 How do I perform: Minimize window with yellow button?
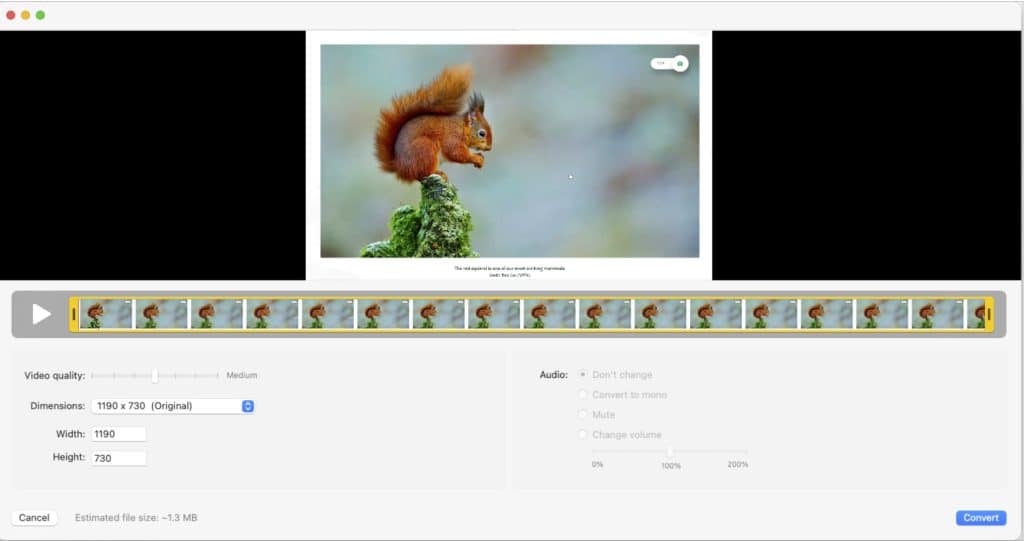coord(25,15)
